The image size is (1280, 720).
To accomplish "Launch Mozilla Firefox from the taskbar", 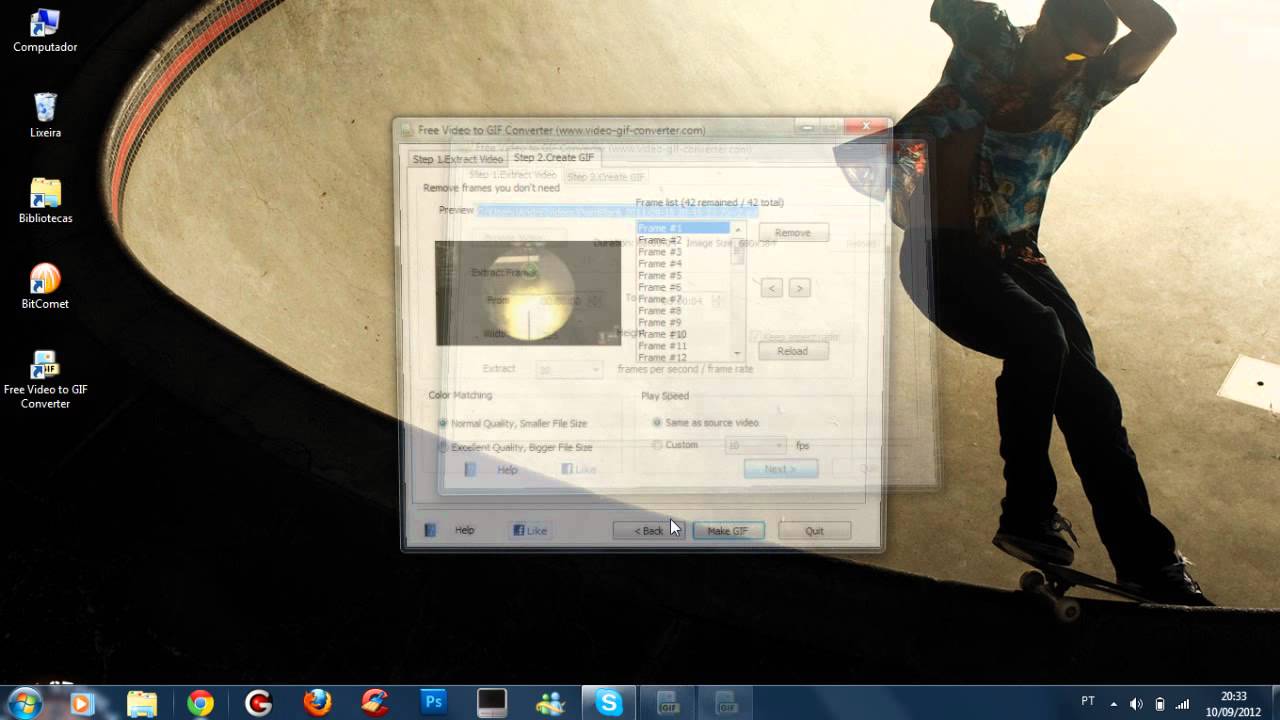I will [317, 703].
